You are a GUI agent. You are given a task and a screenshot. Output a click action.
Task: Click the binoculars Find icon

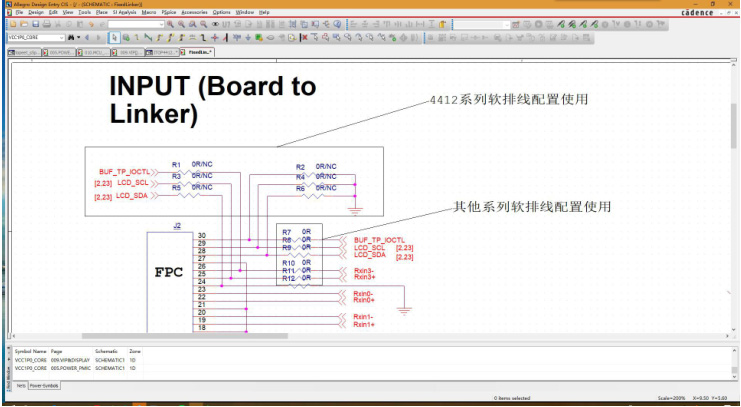[71, 37]
